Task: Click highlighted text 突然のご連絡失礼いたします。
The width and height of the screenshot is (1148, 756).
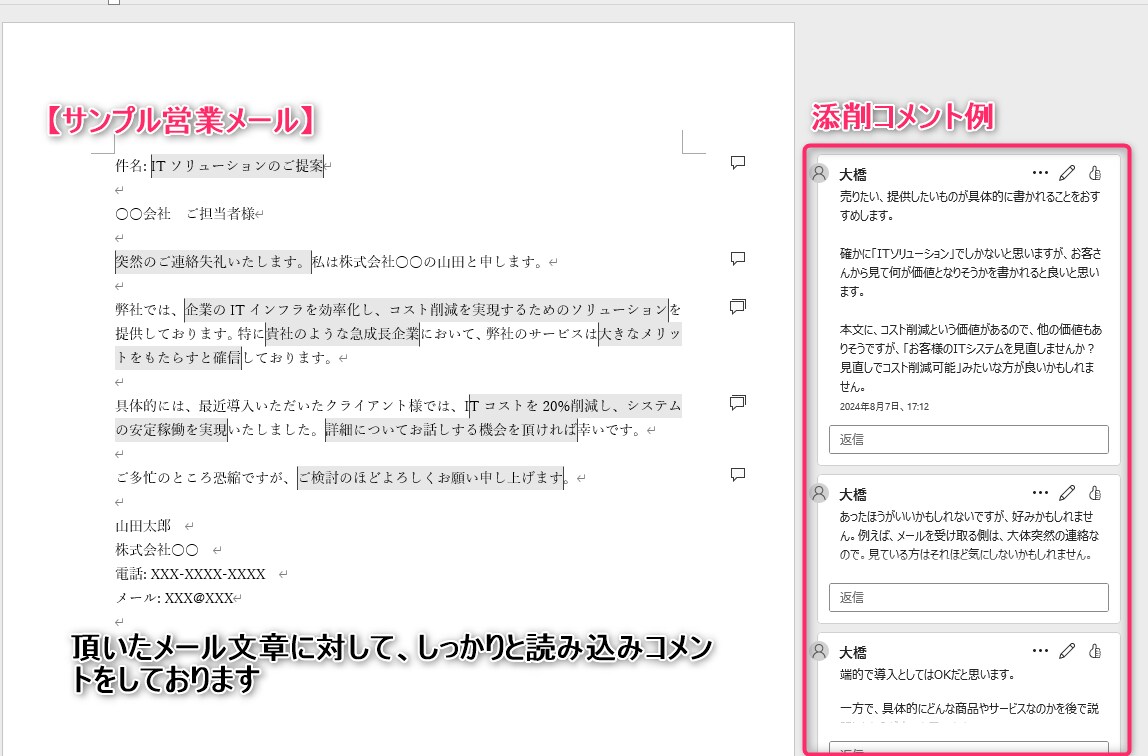Action: coord(213,261)
